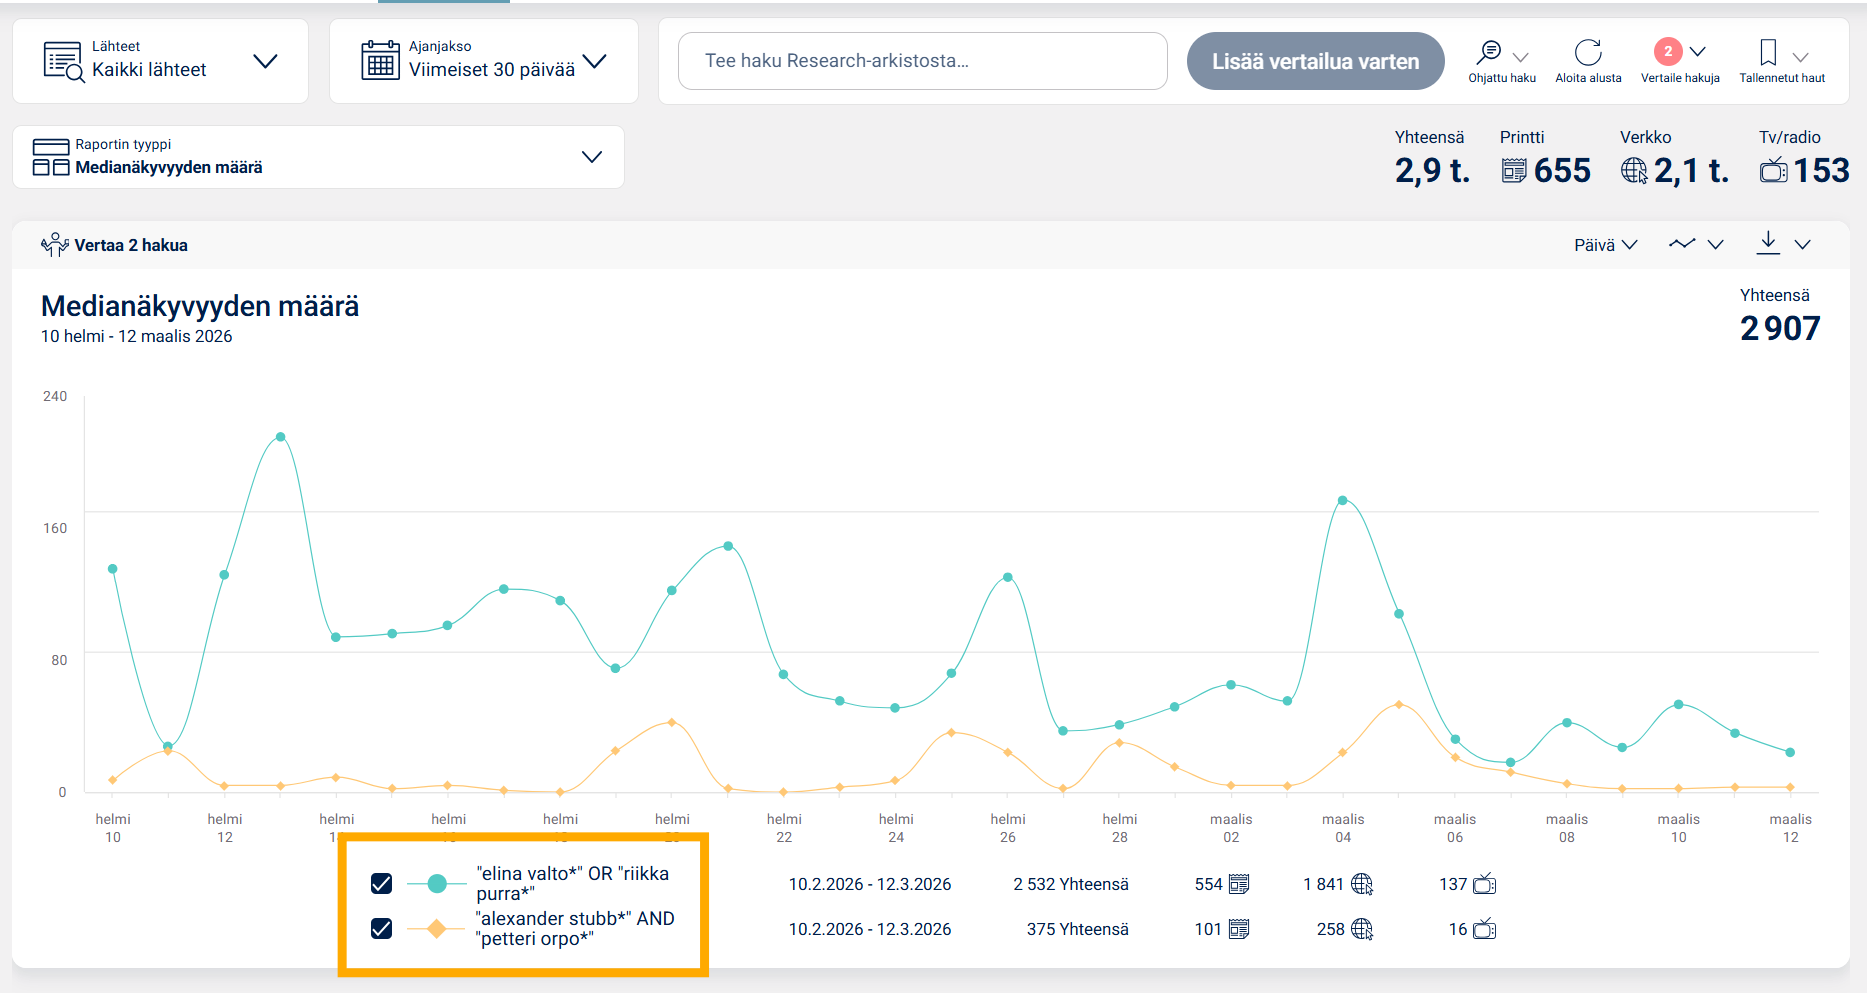The image size is (1867, 993).
Task: Open the Ohjattu haku guided search icon
Action: tap(1490, 52)
